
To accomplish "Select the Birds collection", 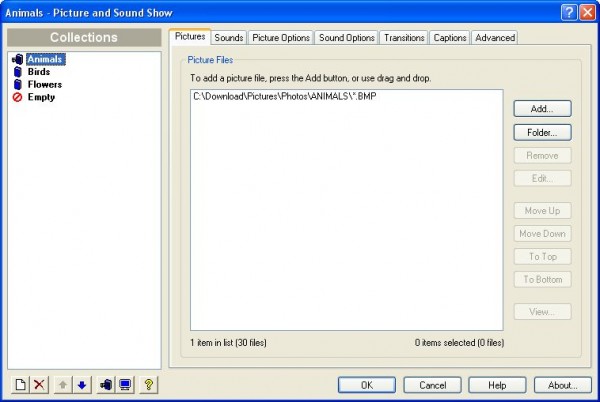I will [x=39, y=72].
